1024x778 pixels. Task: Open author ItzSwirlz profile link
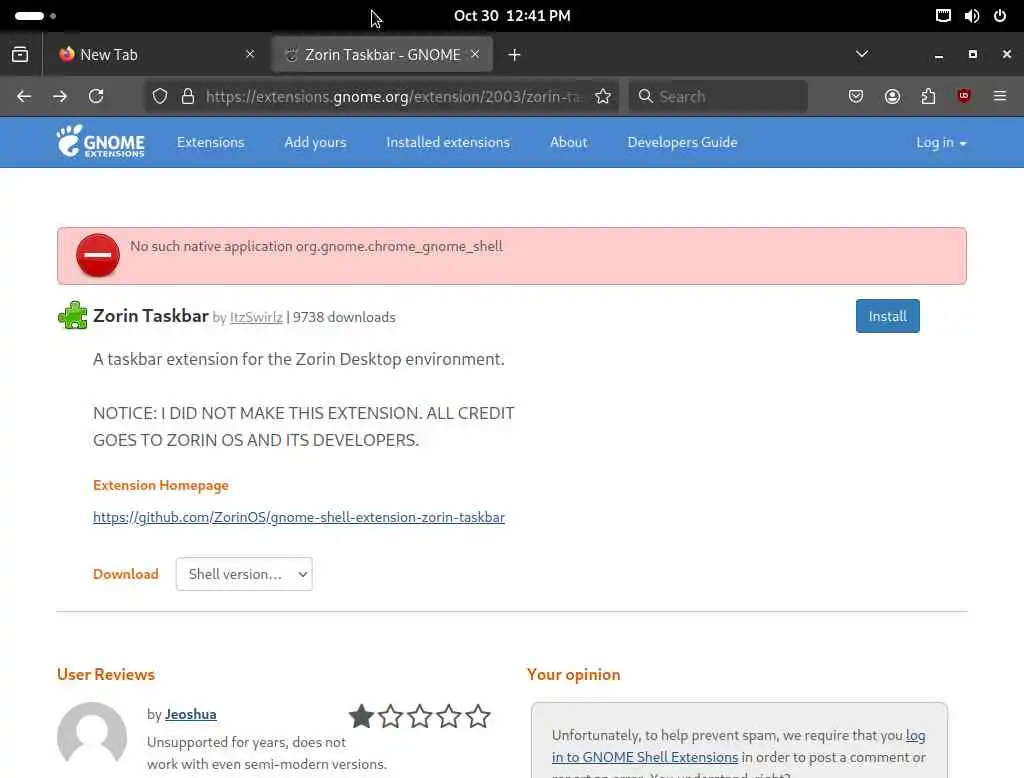click(x=256, y=317)
